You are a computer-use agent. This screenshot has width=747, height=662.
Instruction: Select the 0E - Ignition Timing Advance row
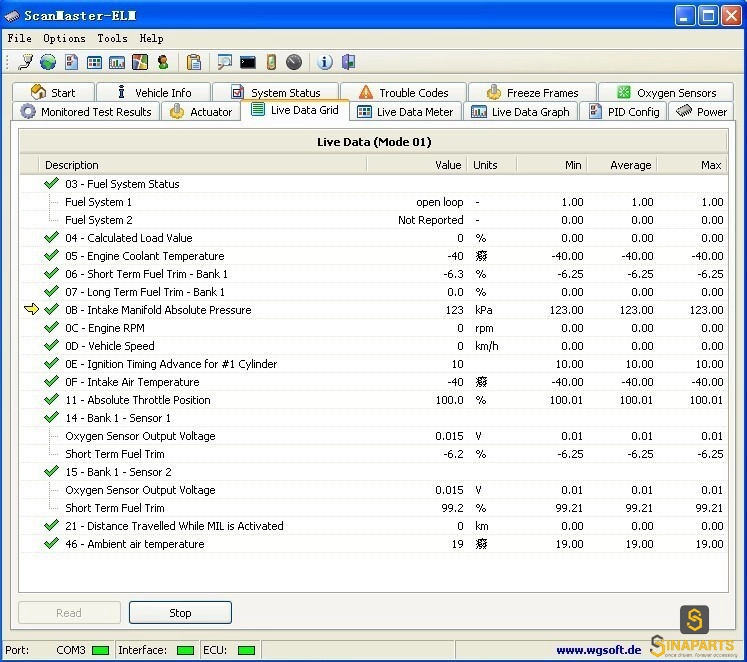coord(374,364)
